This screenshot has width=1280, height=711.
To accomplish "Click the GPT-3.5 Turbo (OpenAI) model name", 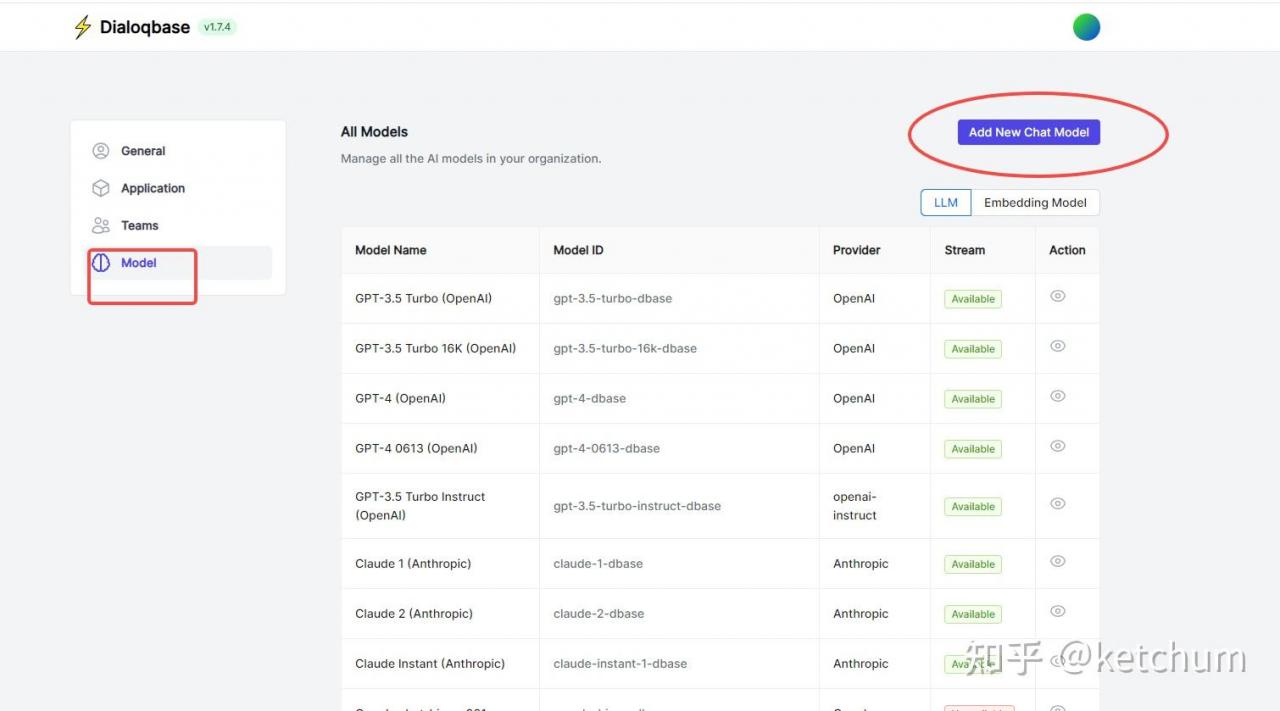I will [424, 298].
